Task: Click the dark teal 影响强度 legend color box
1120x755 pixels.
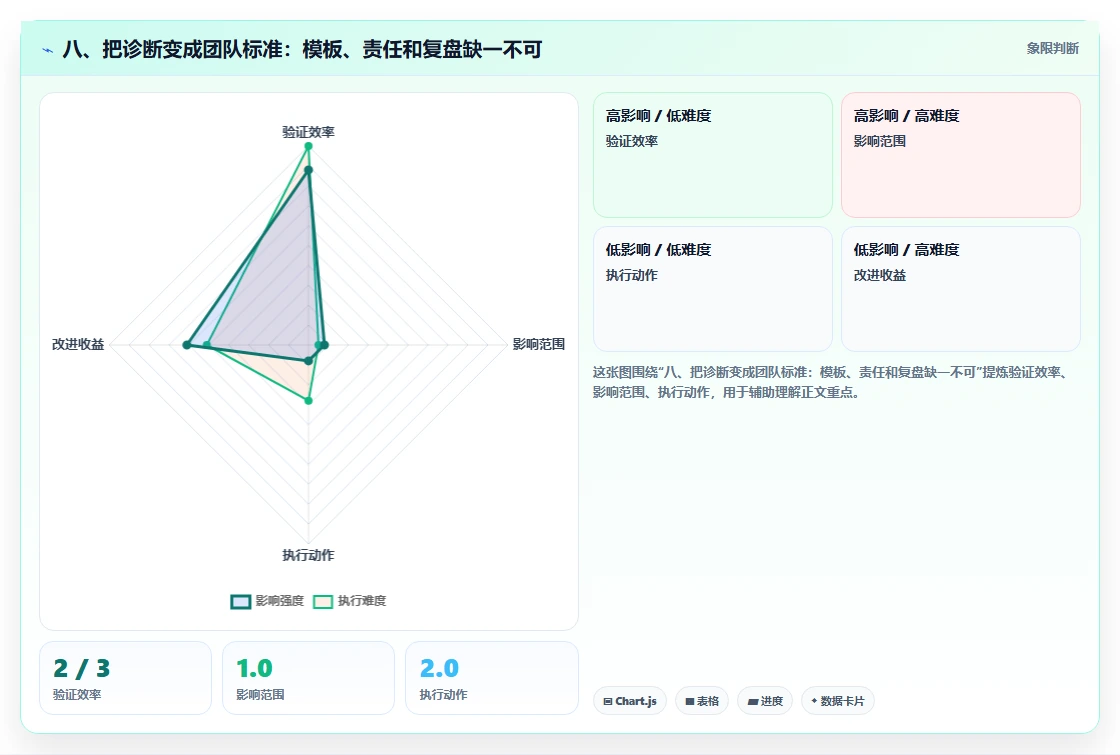Action: coord(241,601)
